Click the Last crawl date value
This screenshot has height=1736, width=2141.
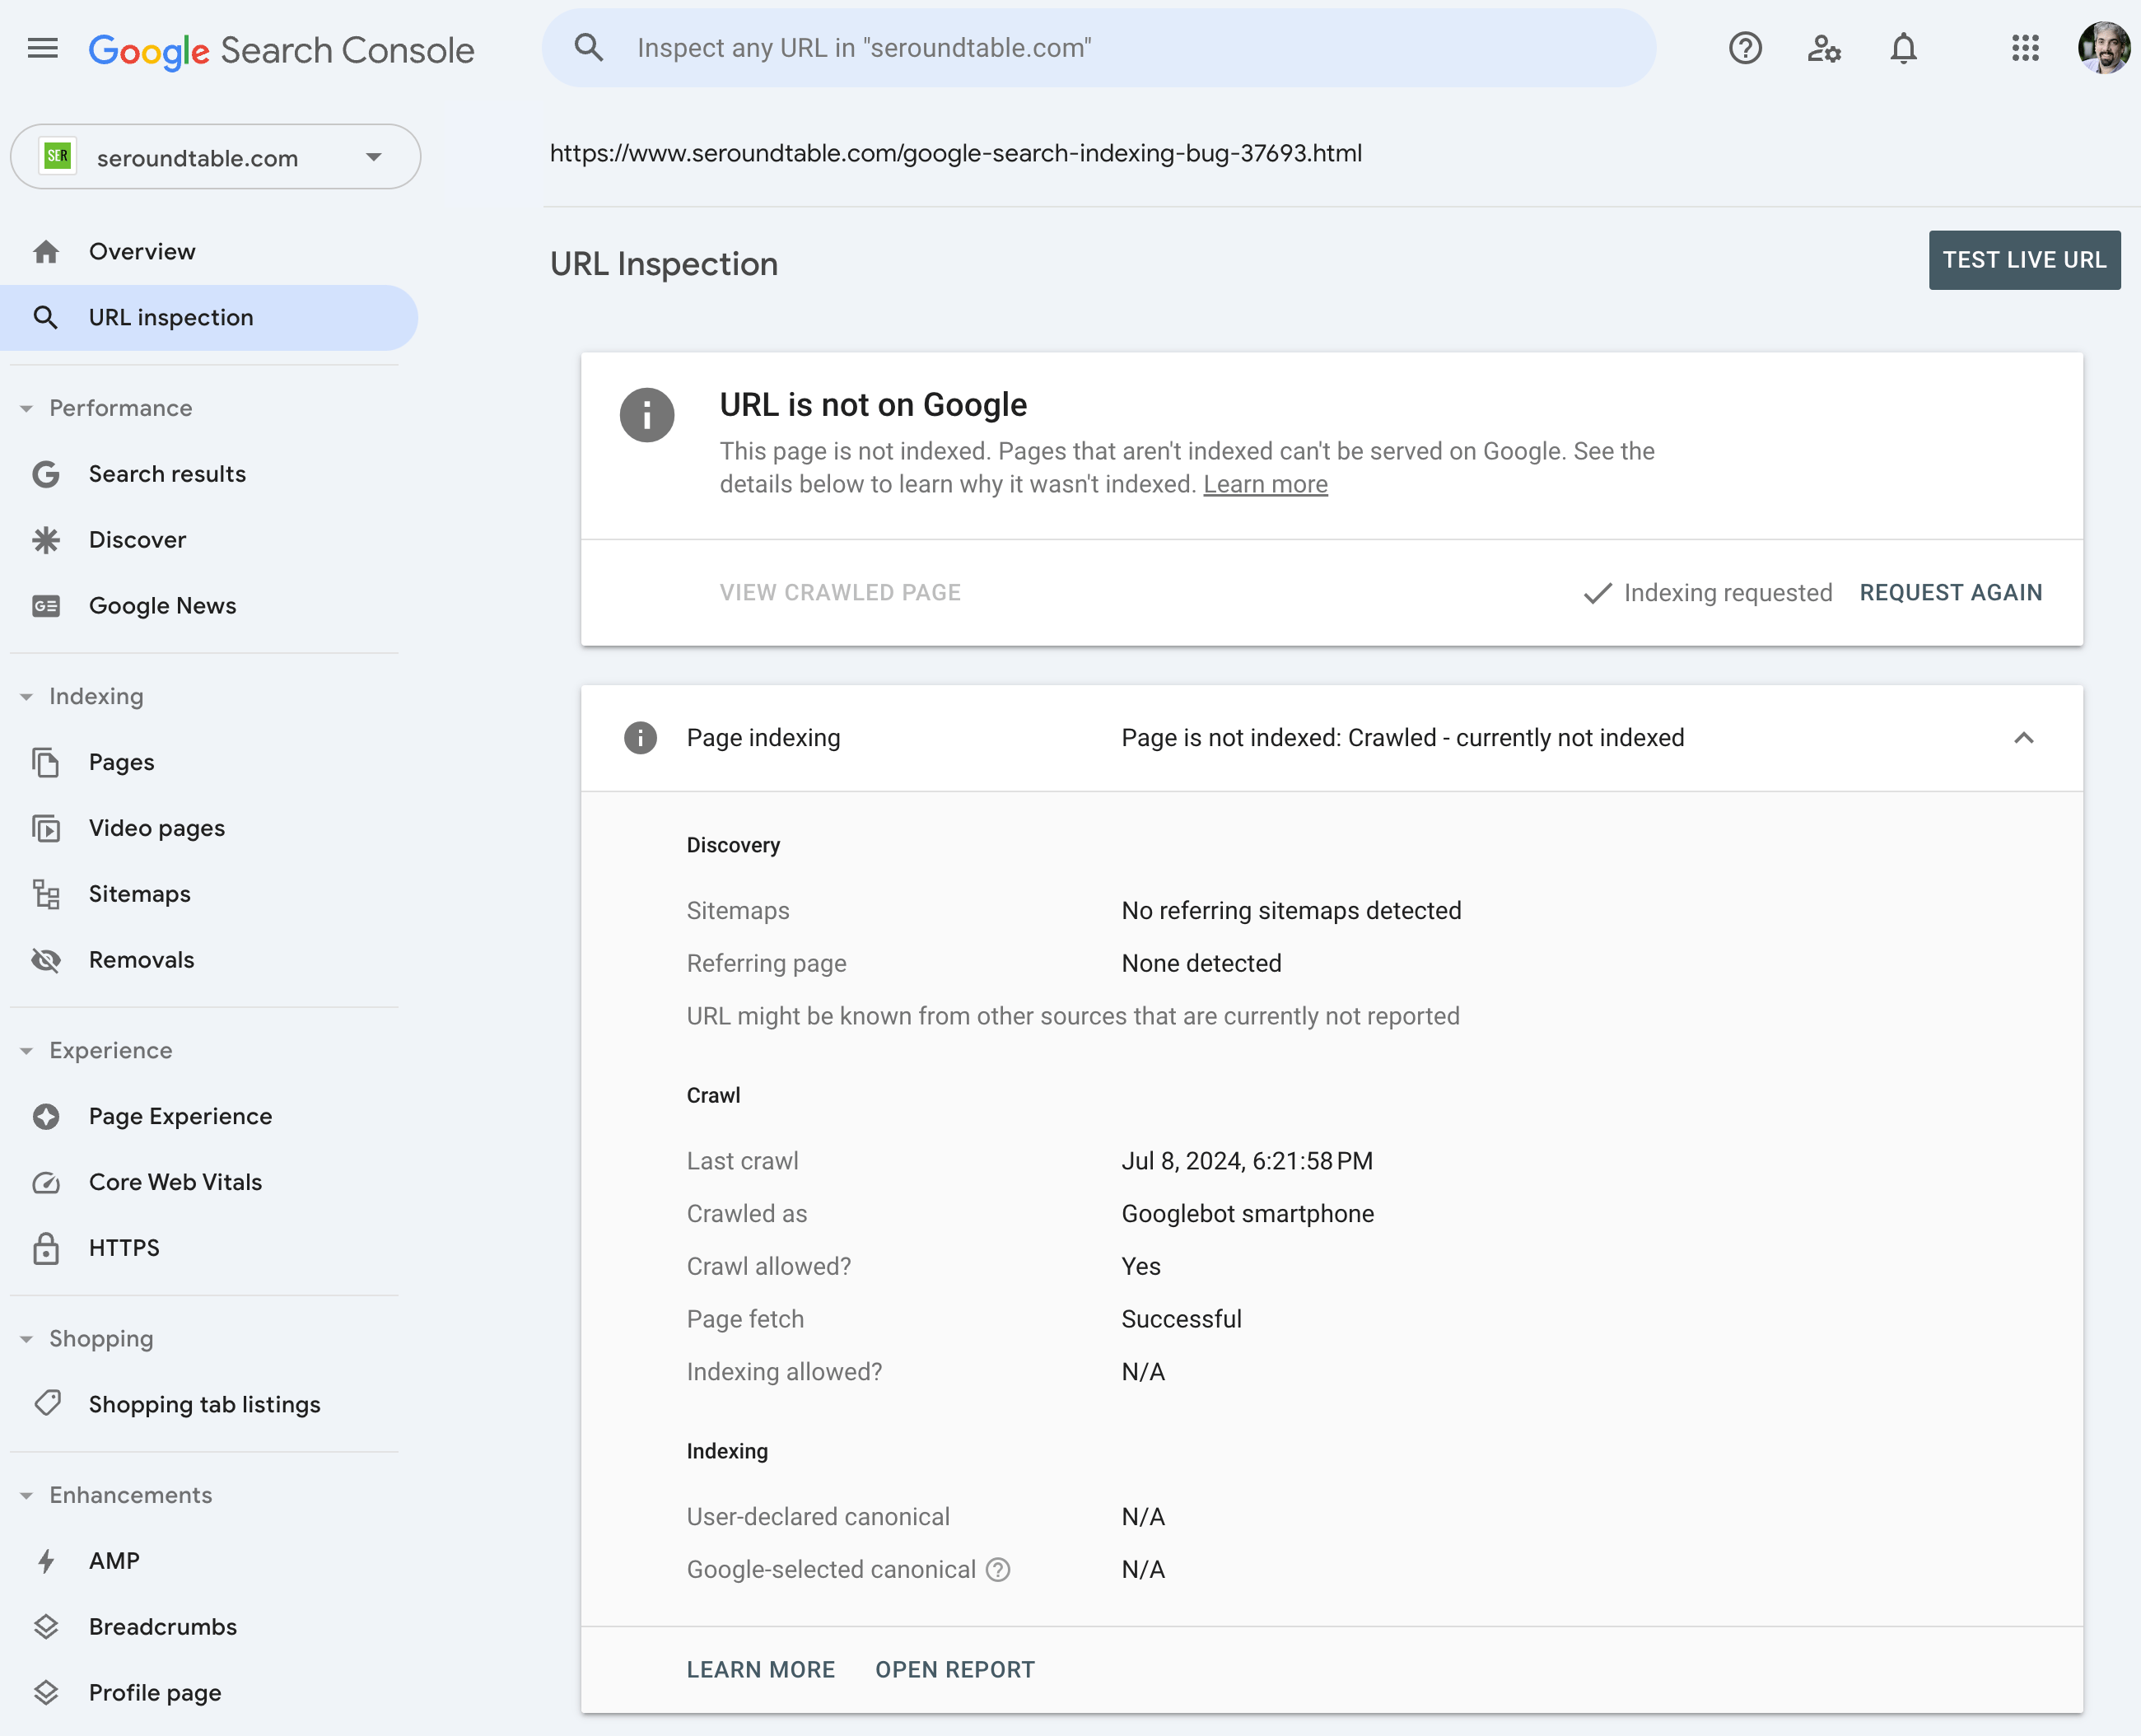[1246, 1161]
